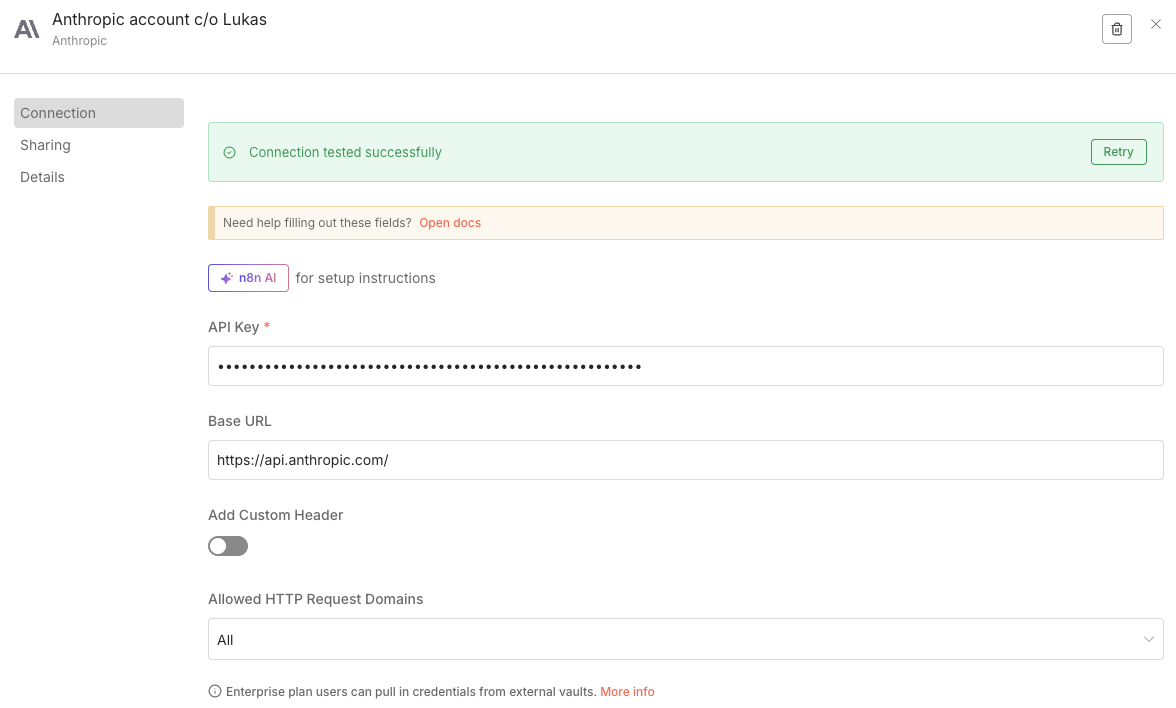This screenshot has height=708, width=1176.
Task: Follow the More info link
Action: [627, 692]
